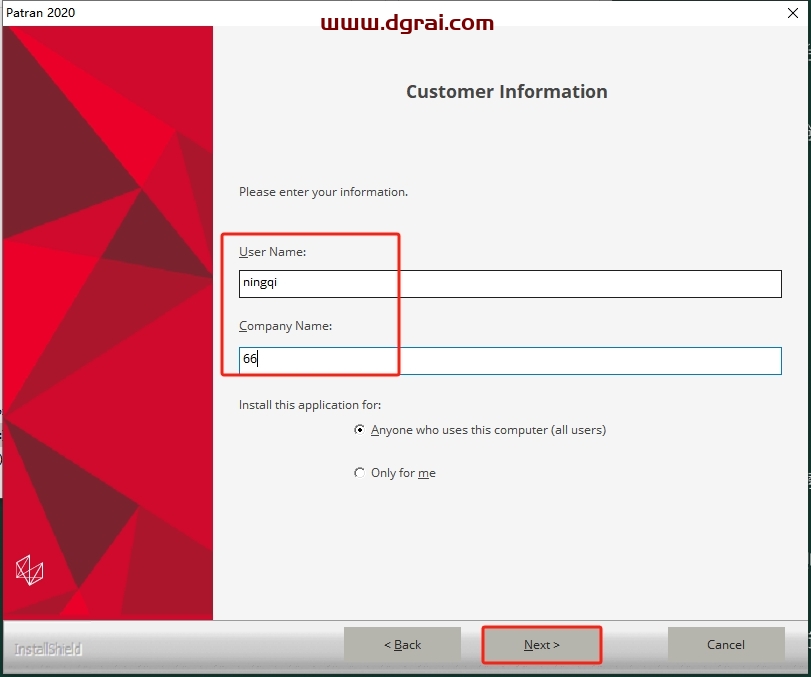Click the 'User Name:' label

273,252
